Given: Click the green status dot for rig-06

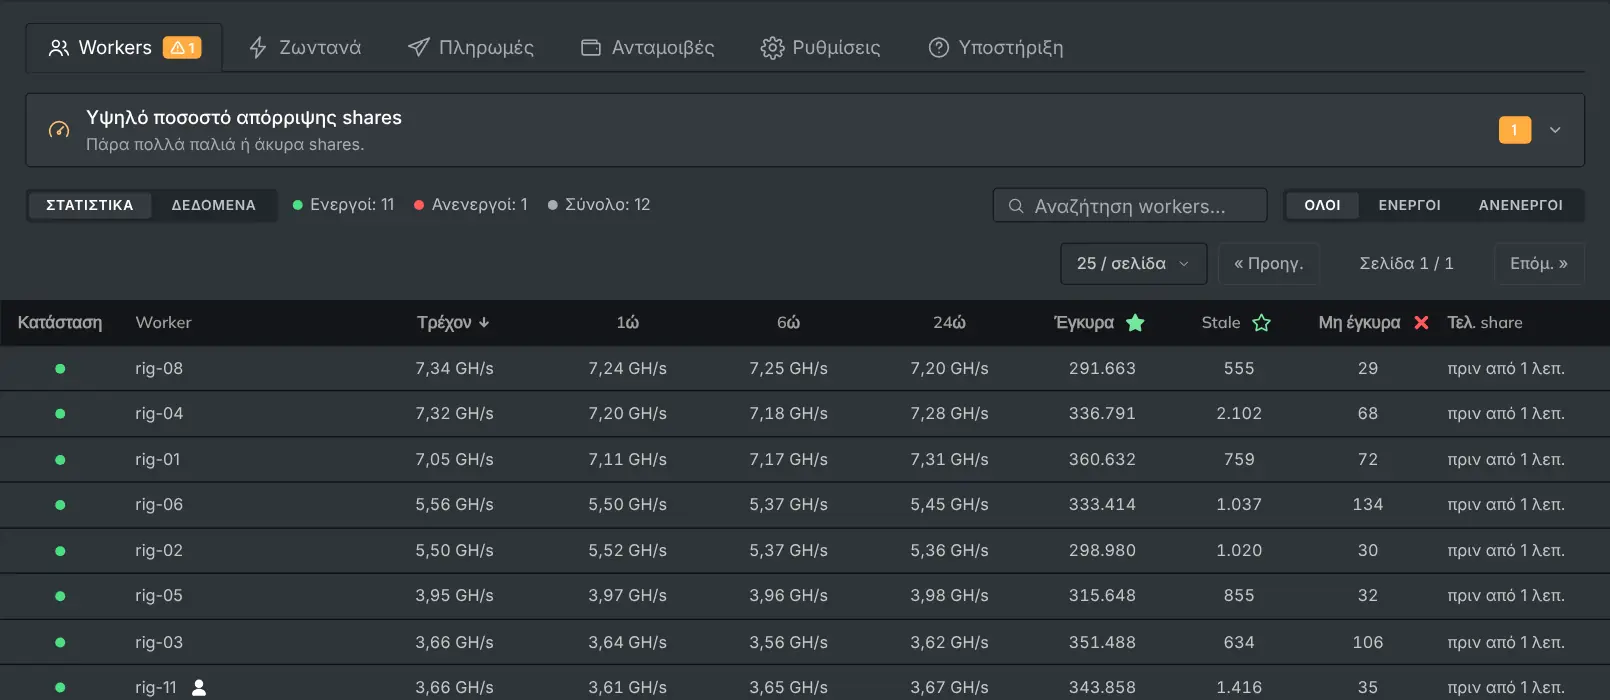Looking at the screenshot, I should (60, 505).
